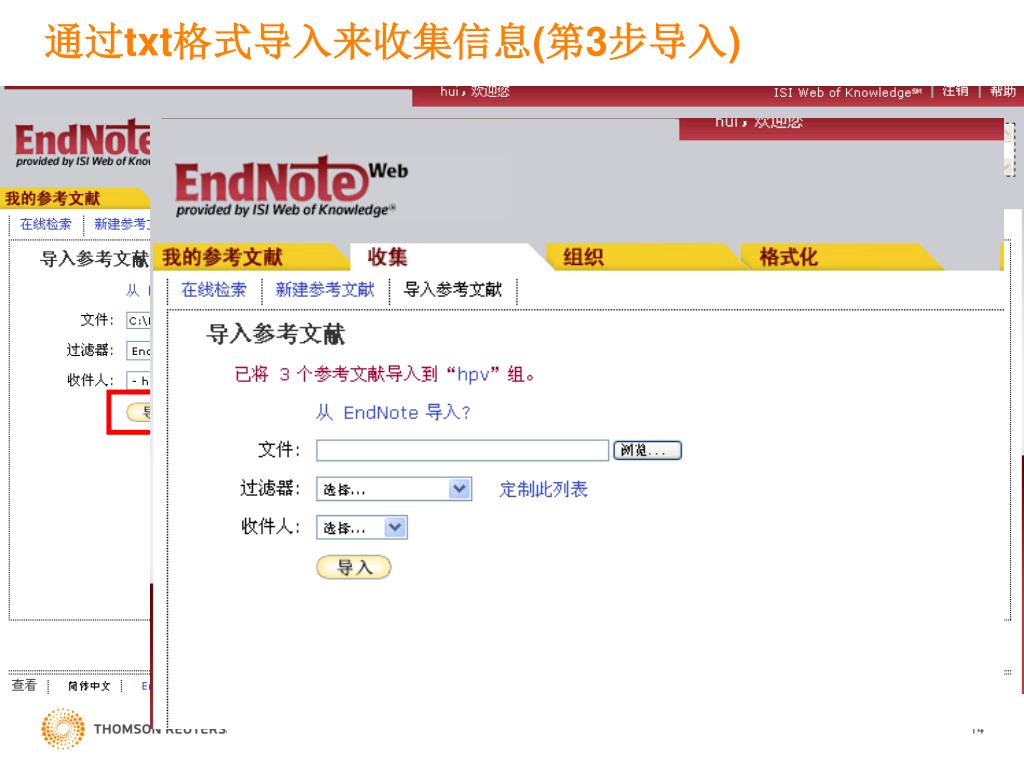Click 过滤器 field in background window

click(138, 351)
